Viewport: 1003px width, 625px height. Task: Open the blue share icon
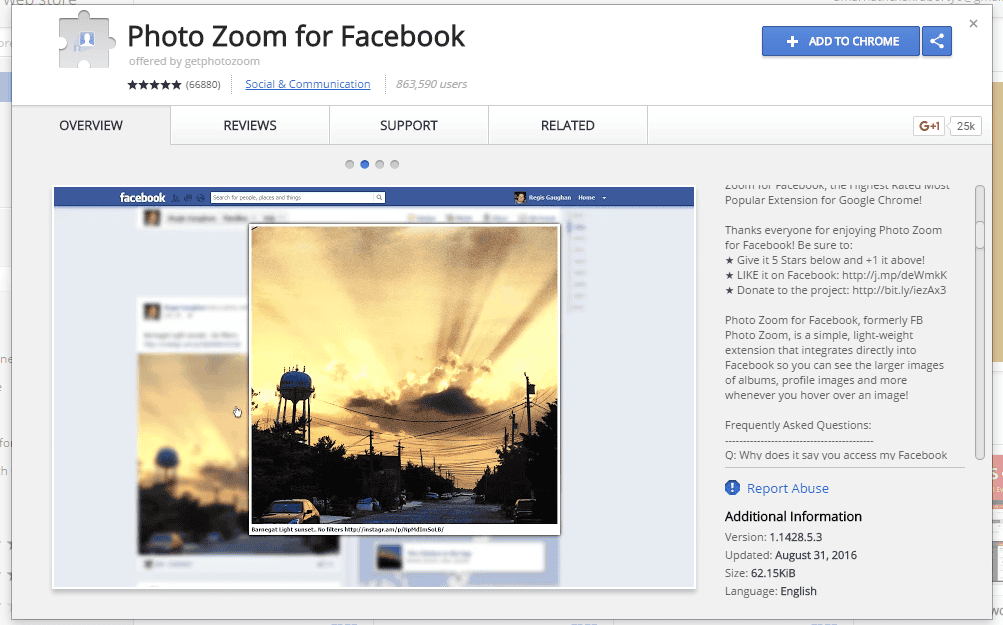coord(937,41)
